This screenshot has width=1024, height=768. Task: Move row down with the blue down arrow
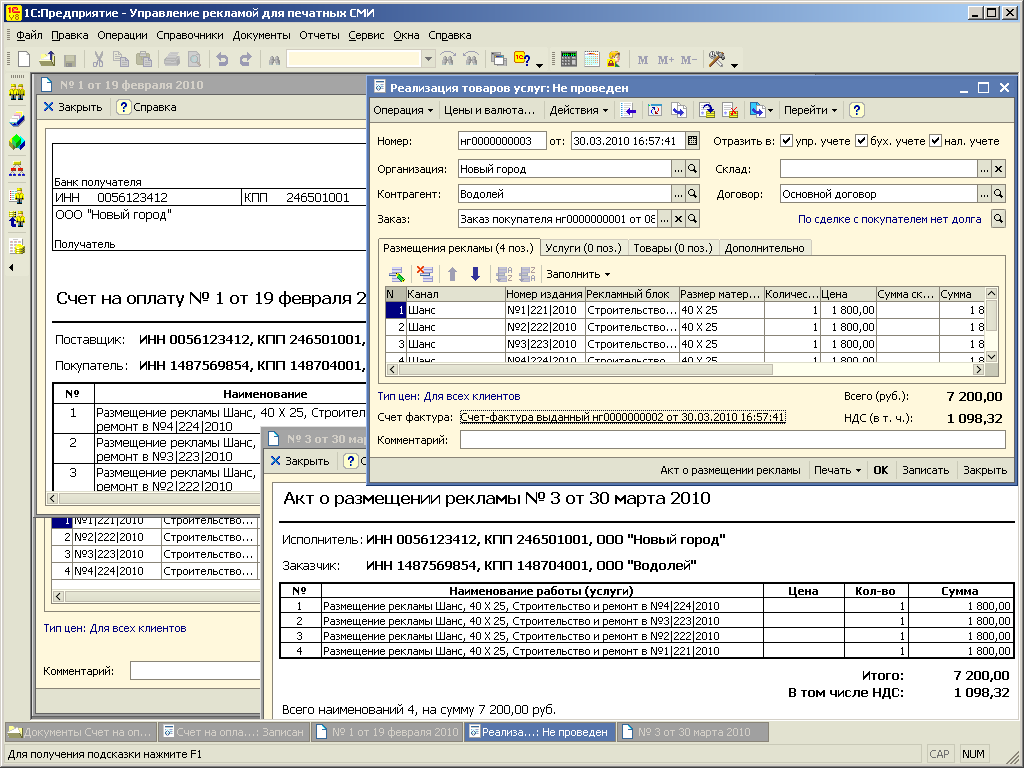pos(475,274)
